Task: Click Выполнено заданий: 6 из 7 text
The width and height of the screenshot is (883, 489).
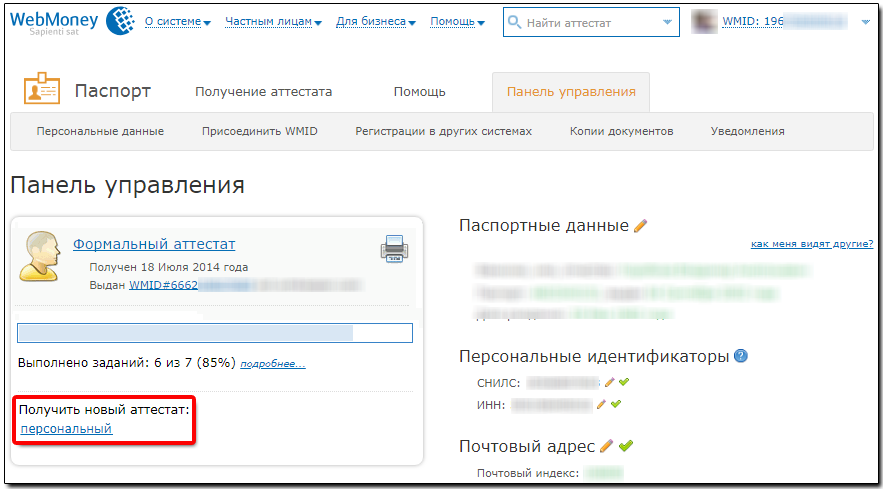Action: coord(127,363)
